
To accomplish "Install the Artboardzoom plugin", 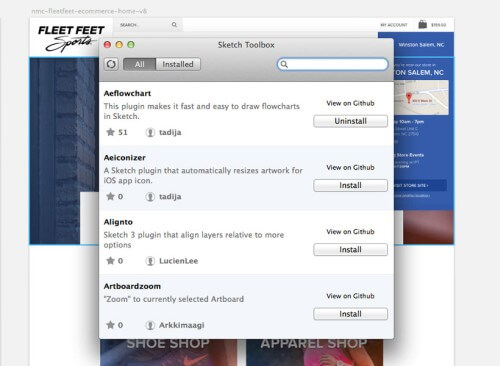I will [350, 314].
